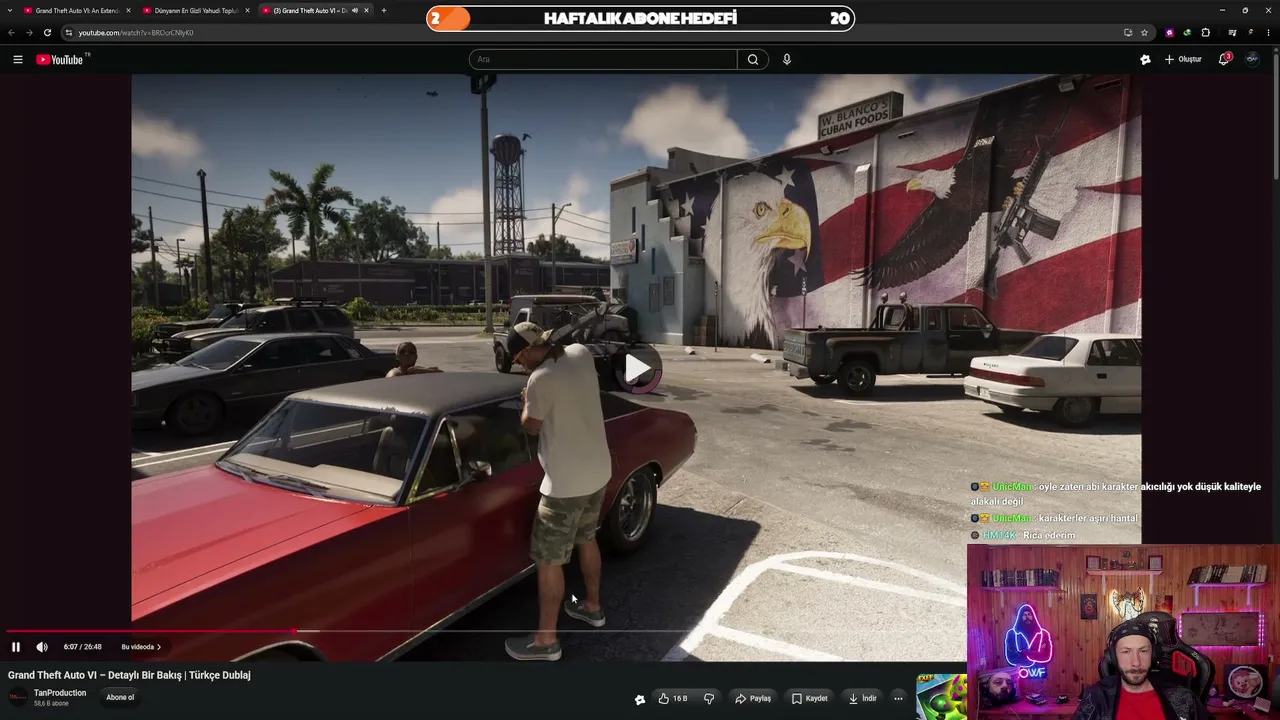
Task: Start voice search with microphone icon
Action: [x=787, y=60]
